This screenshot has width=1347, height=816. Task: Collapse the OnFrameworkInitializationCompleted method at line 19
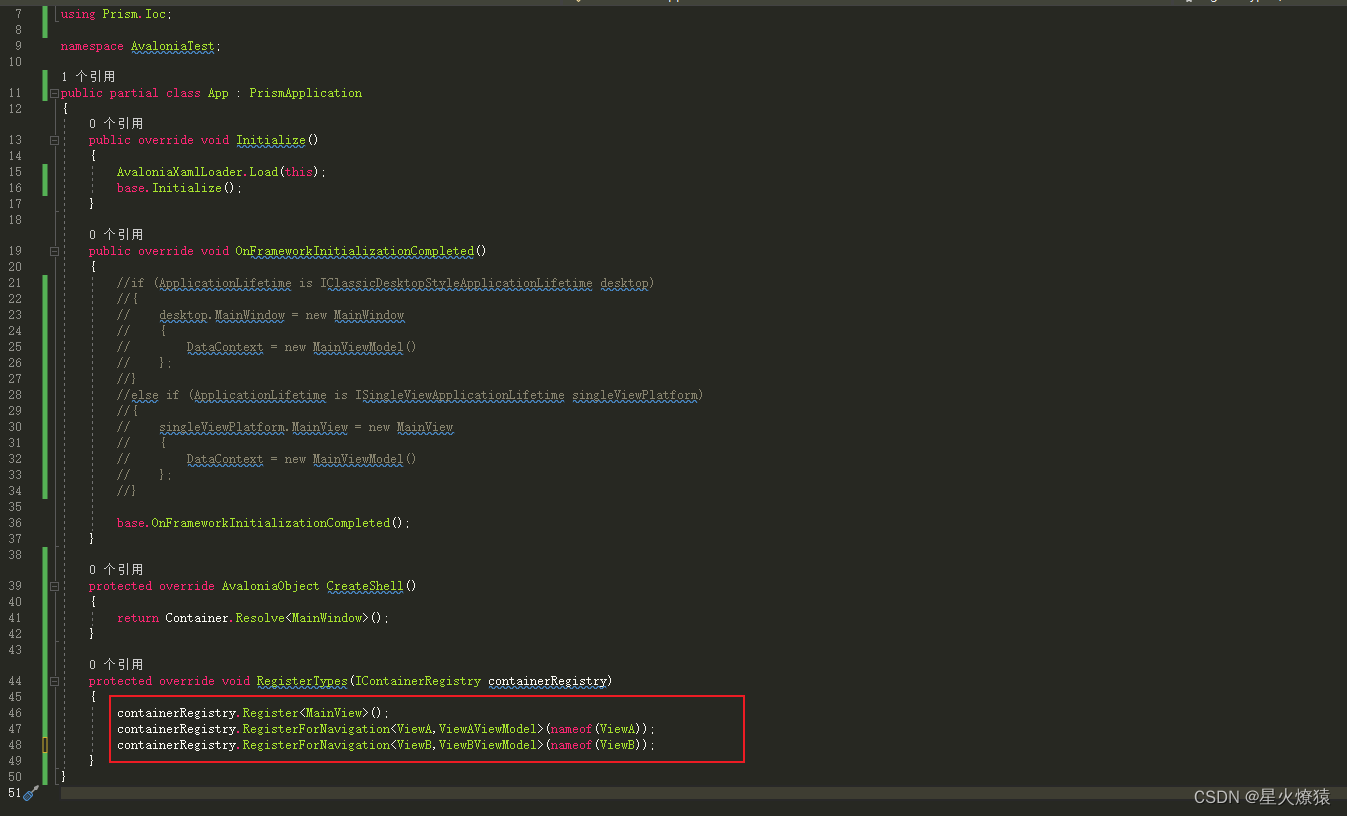click(54, 251)
